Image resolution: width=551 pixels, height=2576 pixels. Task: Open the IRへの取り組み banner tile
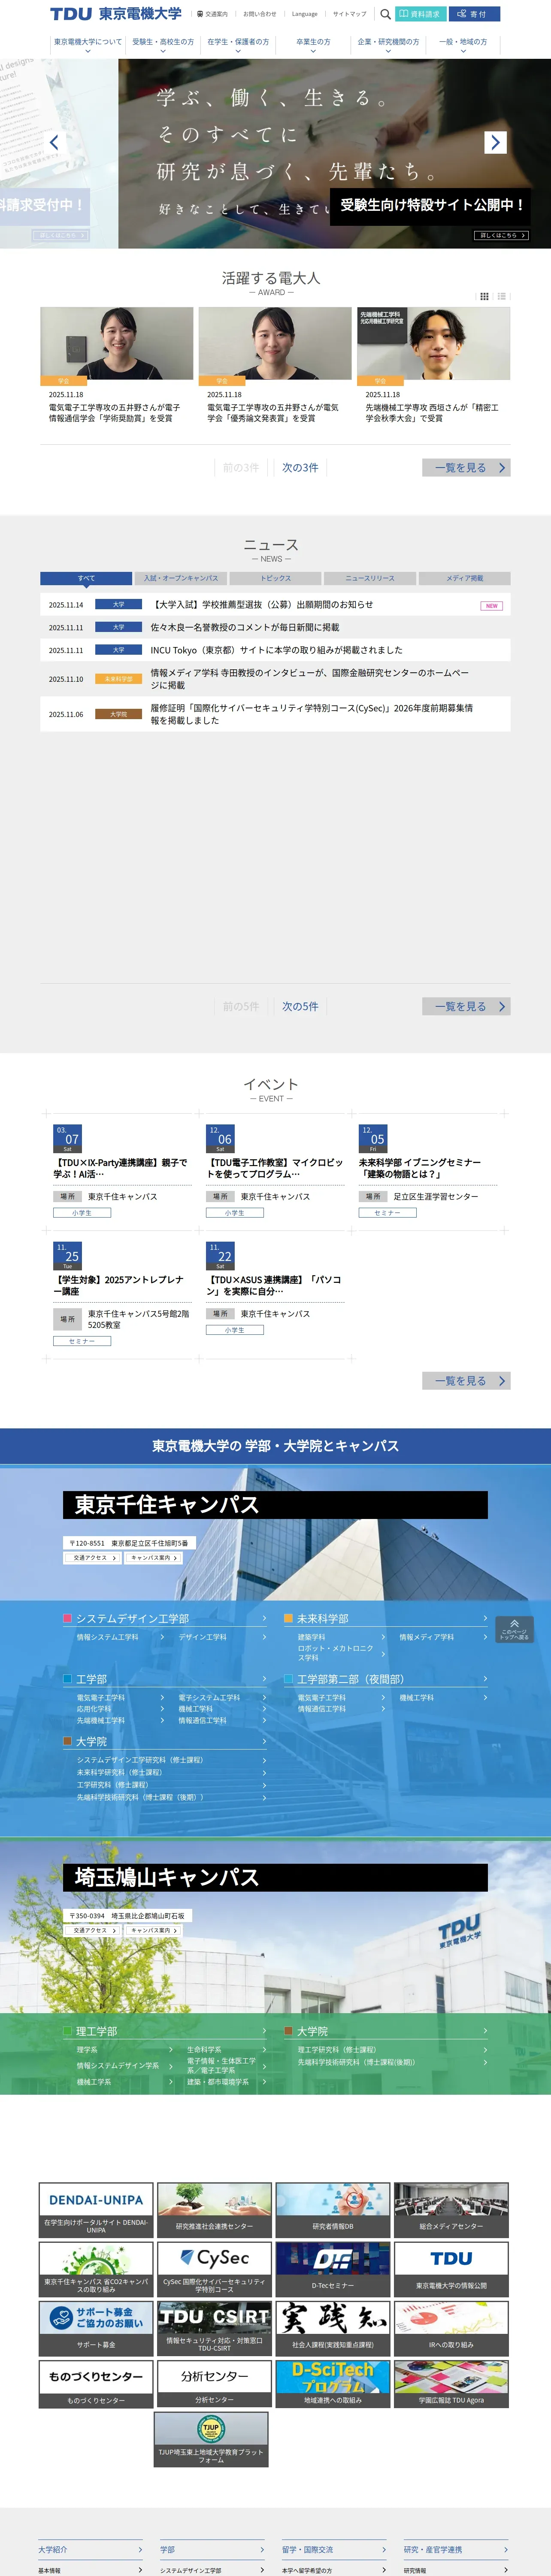[451, 2328]
